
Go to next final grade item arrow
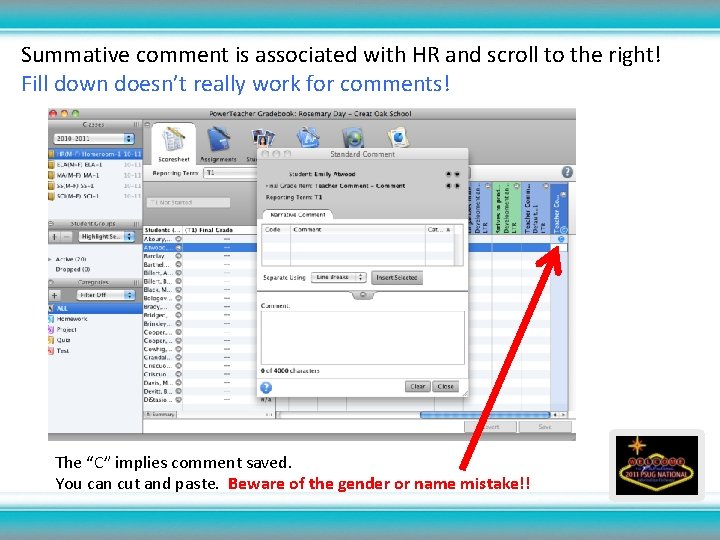click(457, 186)
